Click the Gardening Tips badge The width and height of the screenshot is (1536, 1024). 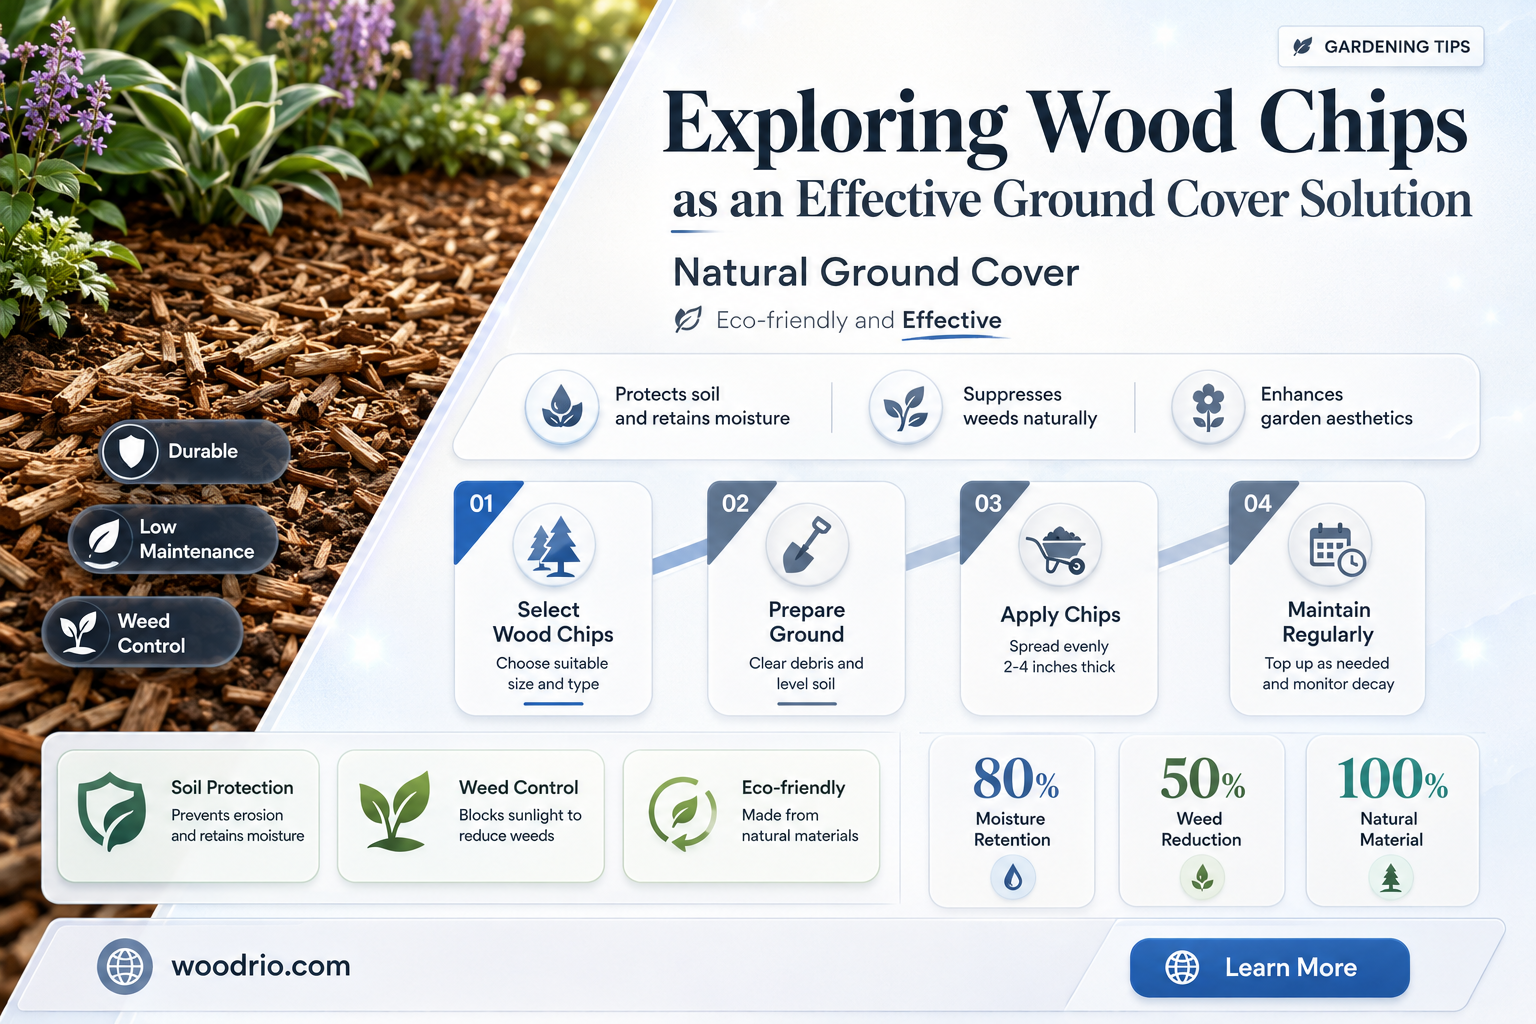point(1380,46)
